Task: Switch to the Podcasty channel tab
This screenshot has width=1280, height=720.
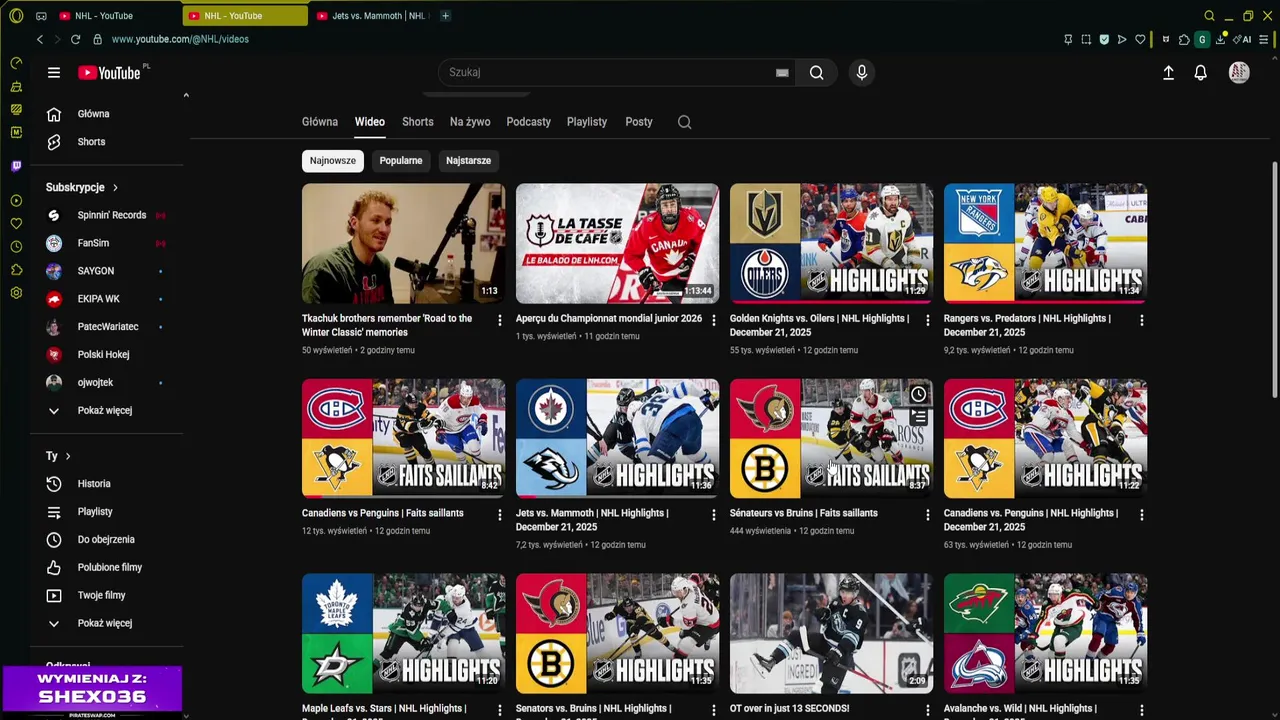Action: (529, 122)
